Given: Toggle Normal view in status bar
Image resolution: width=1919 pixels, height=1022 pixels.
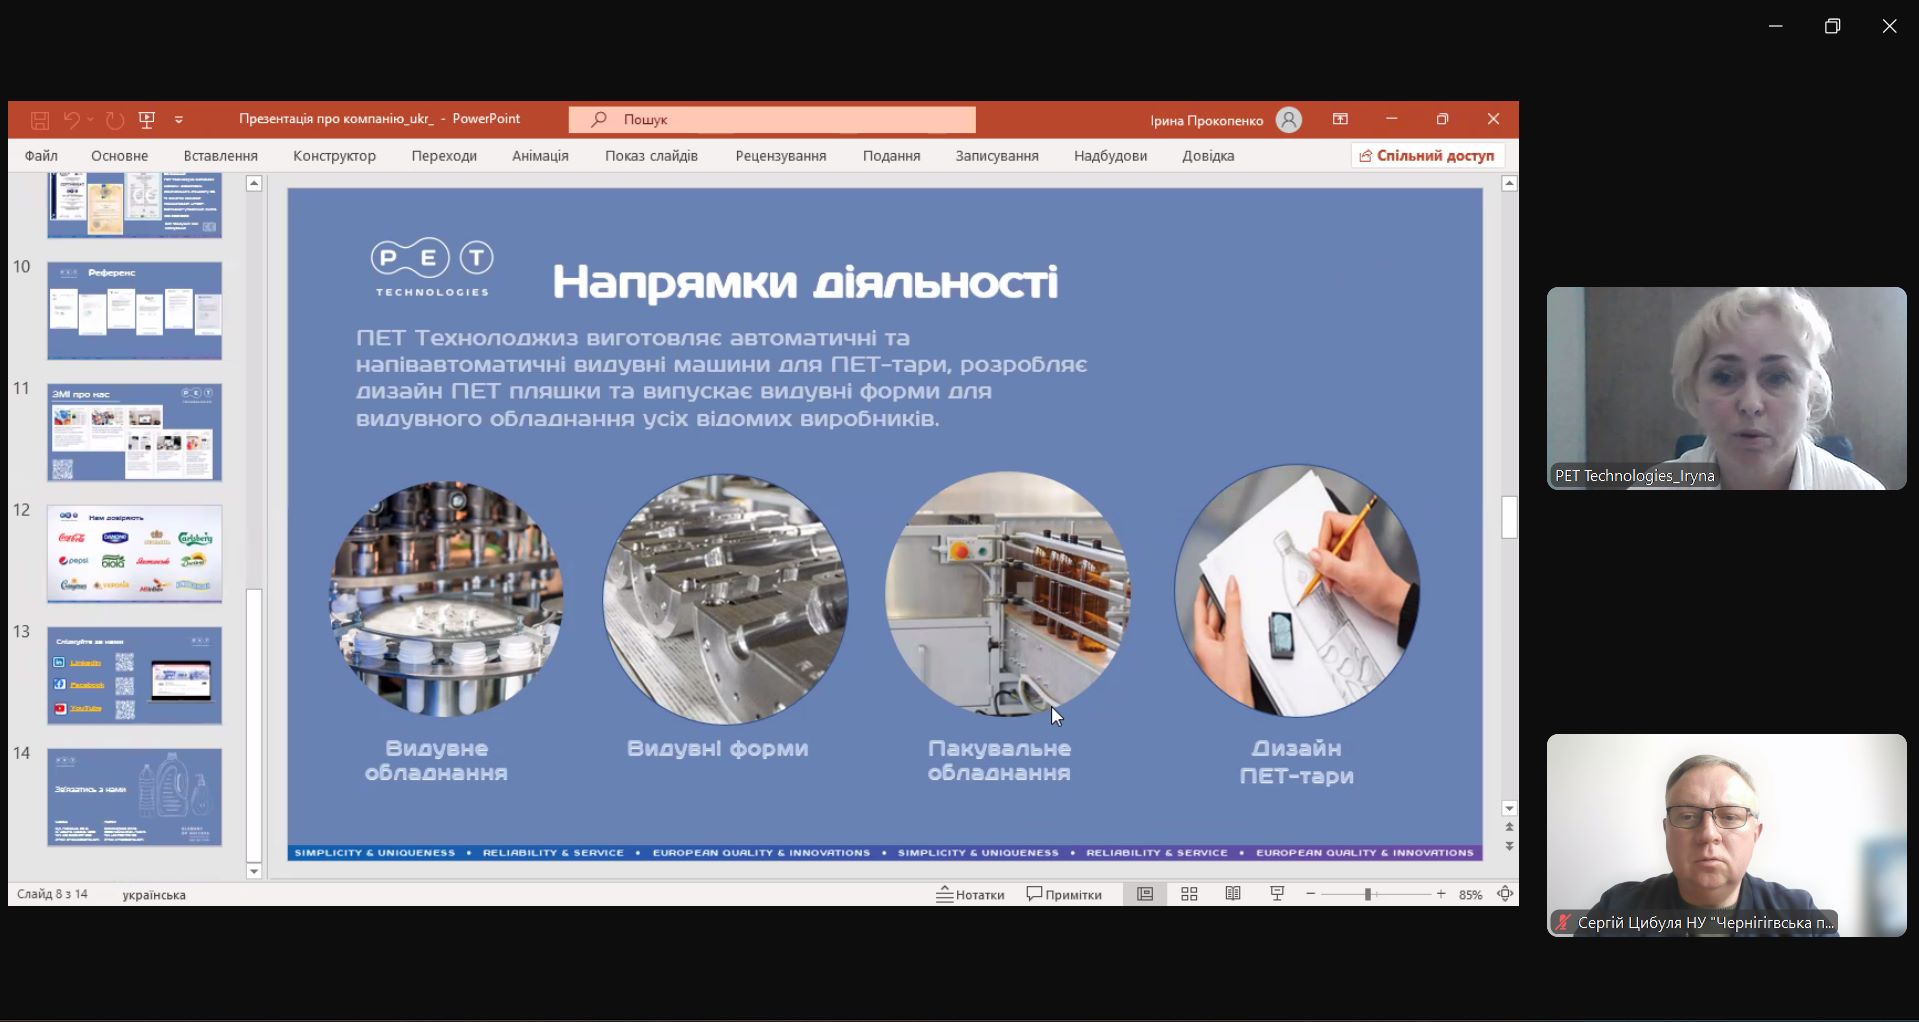Looking at the screenshot, I should (x=1145, y=894).
